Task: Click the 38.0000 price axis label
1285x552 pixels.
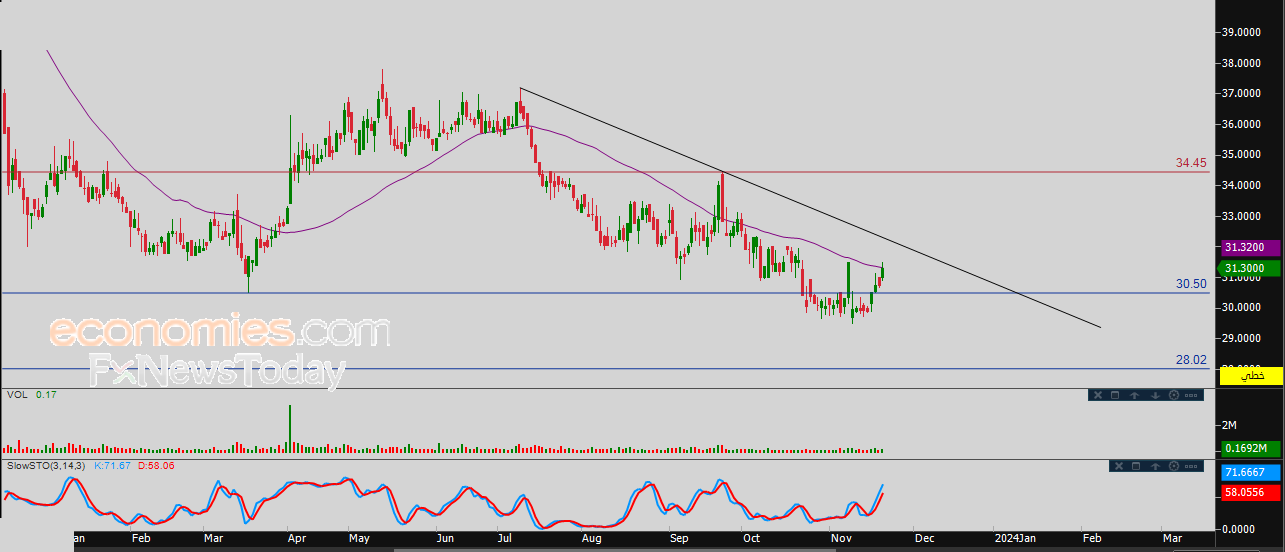Action: point(1242,63)
